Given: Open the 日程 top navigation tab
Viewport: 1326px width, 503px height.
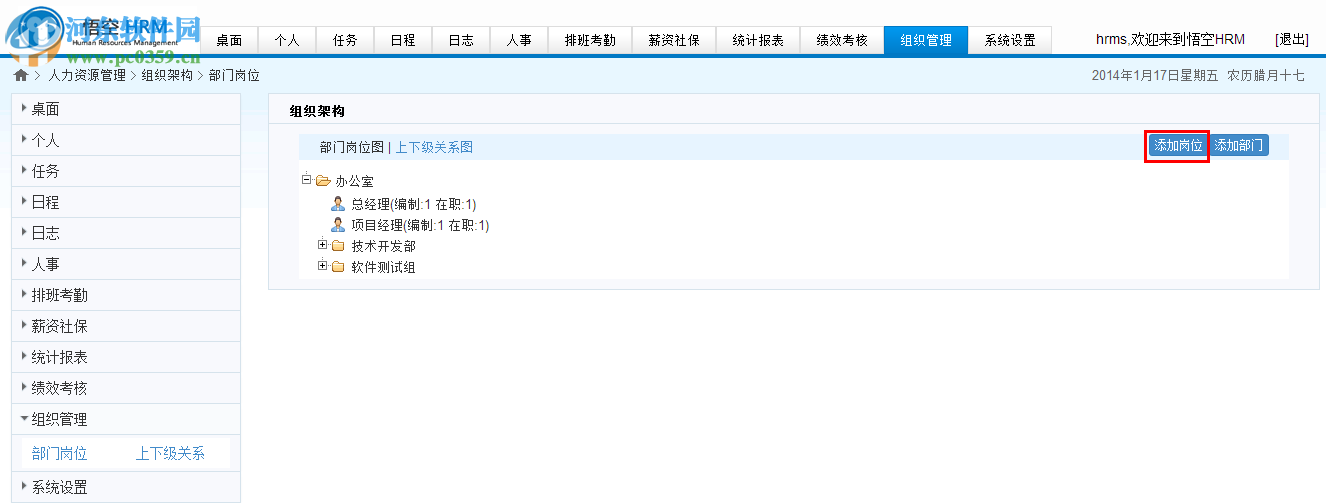Looking at the screenshot, I should (403, 40).
